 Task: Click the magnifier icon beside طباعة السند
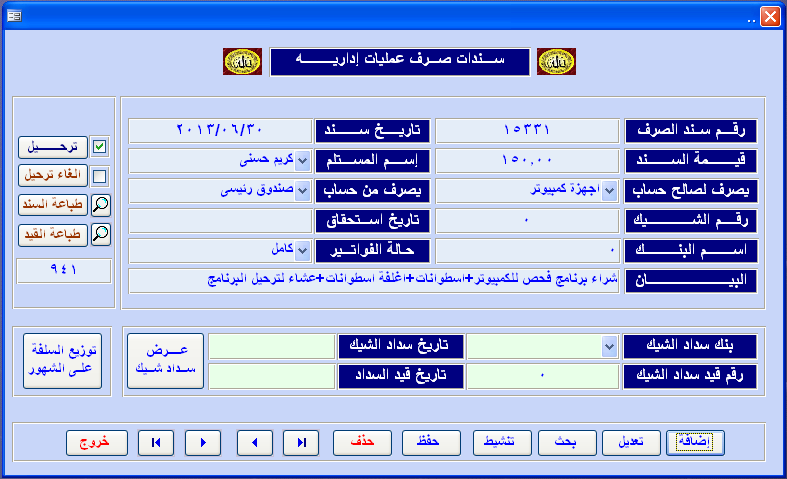coord(100,205)
